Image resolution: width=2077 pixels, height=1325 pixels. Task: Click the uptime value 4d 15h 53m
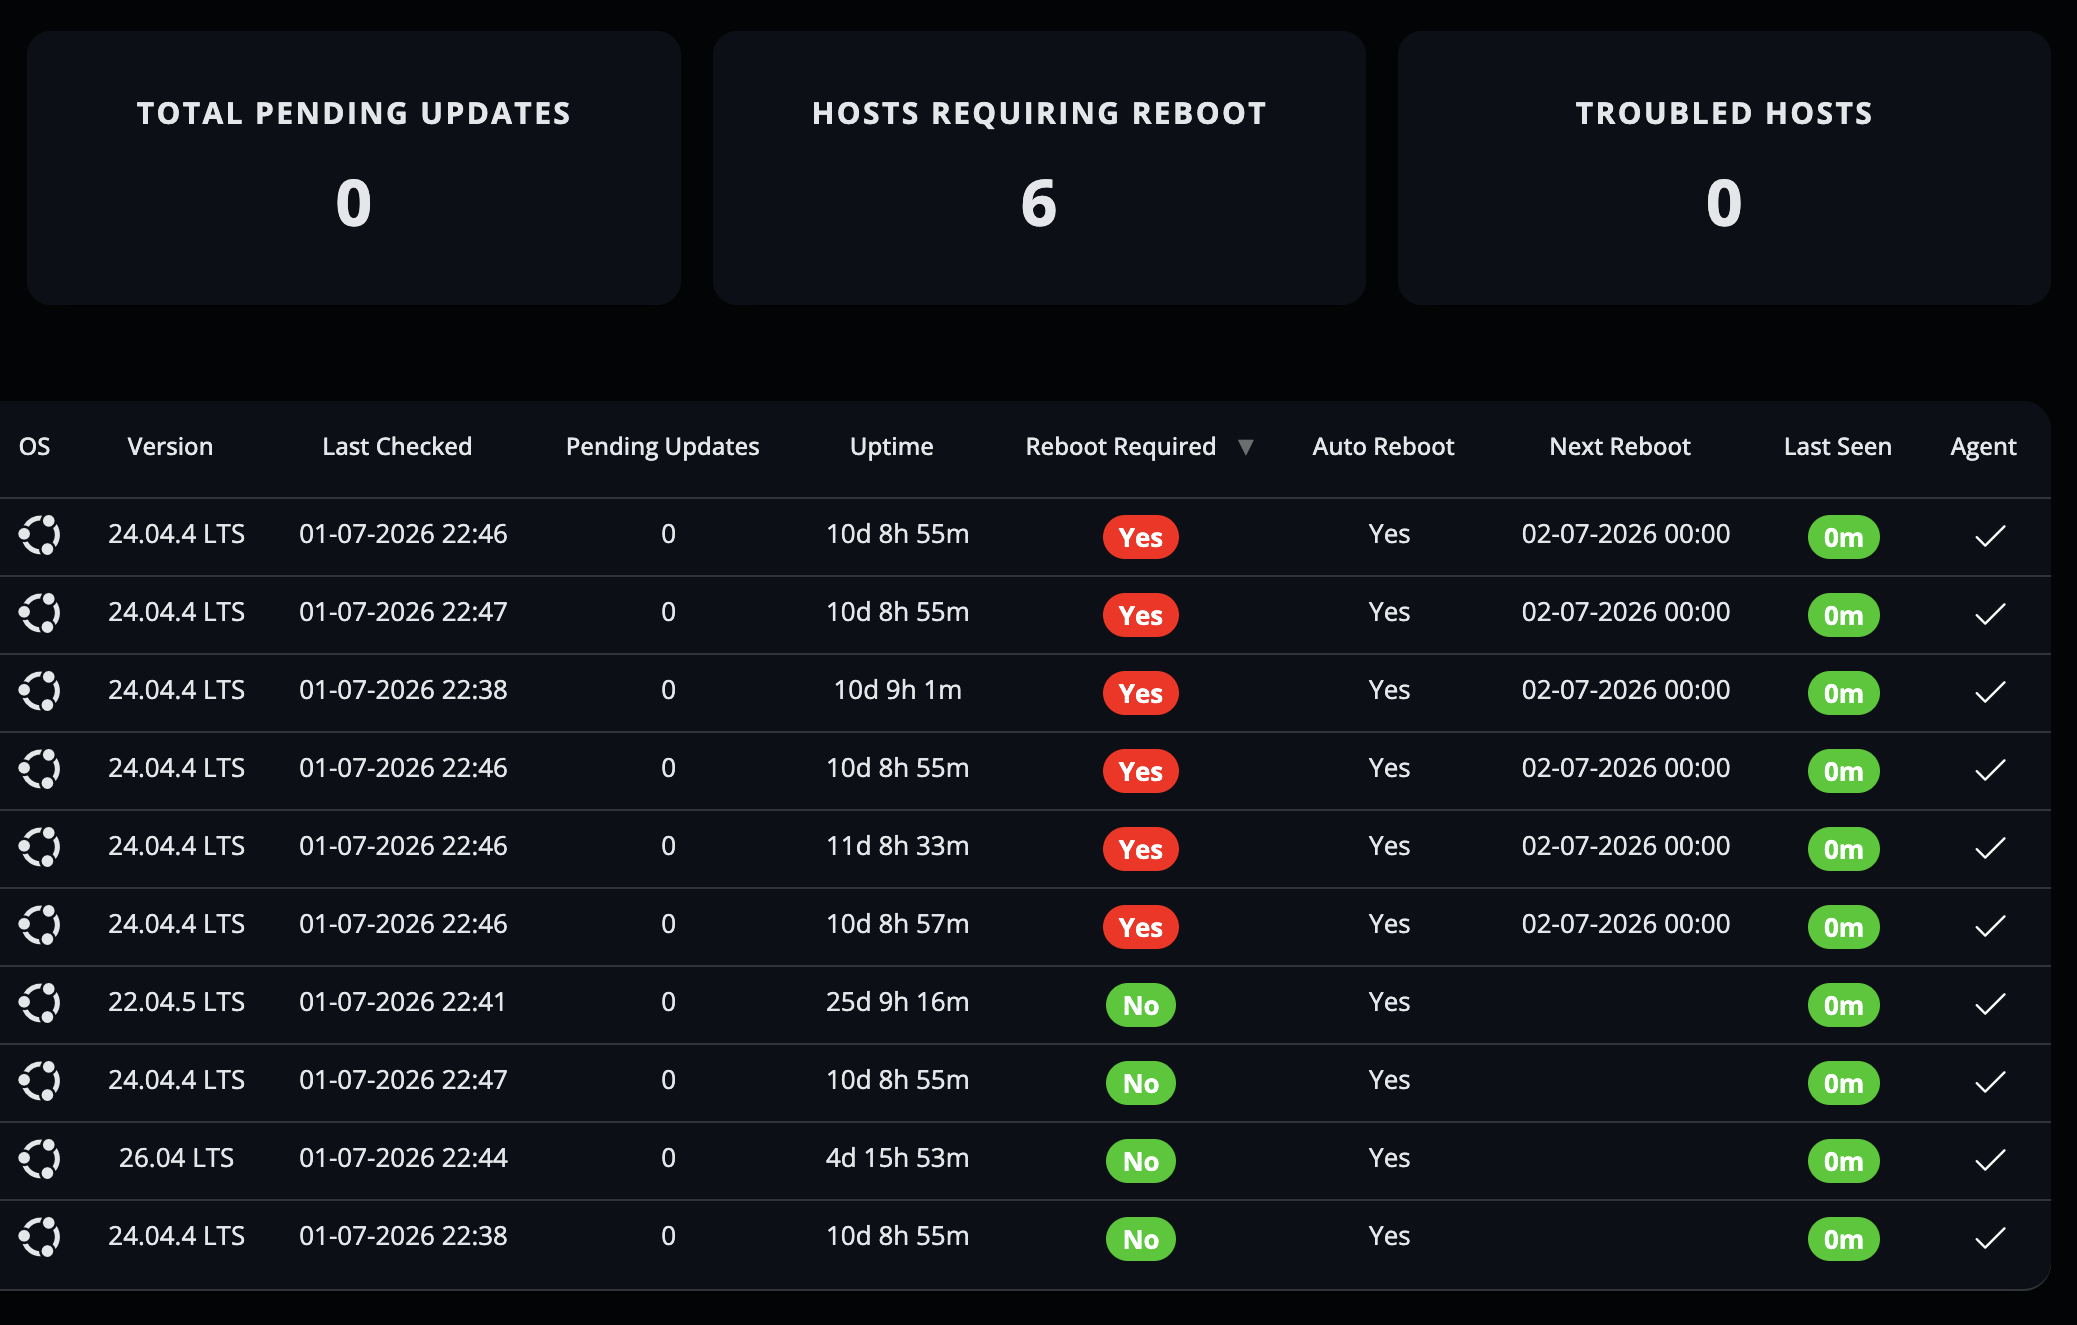(898, 1158)
